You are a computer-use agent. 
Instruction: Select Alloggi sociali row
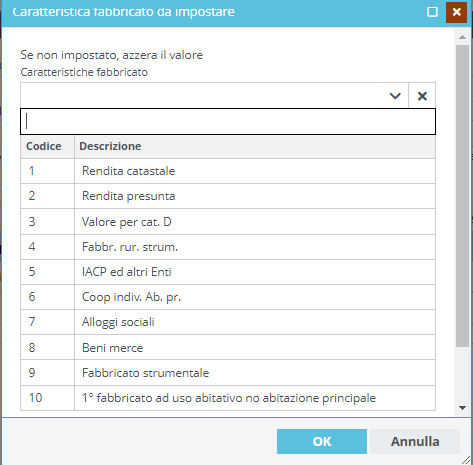(228, 322)
